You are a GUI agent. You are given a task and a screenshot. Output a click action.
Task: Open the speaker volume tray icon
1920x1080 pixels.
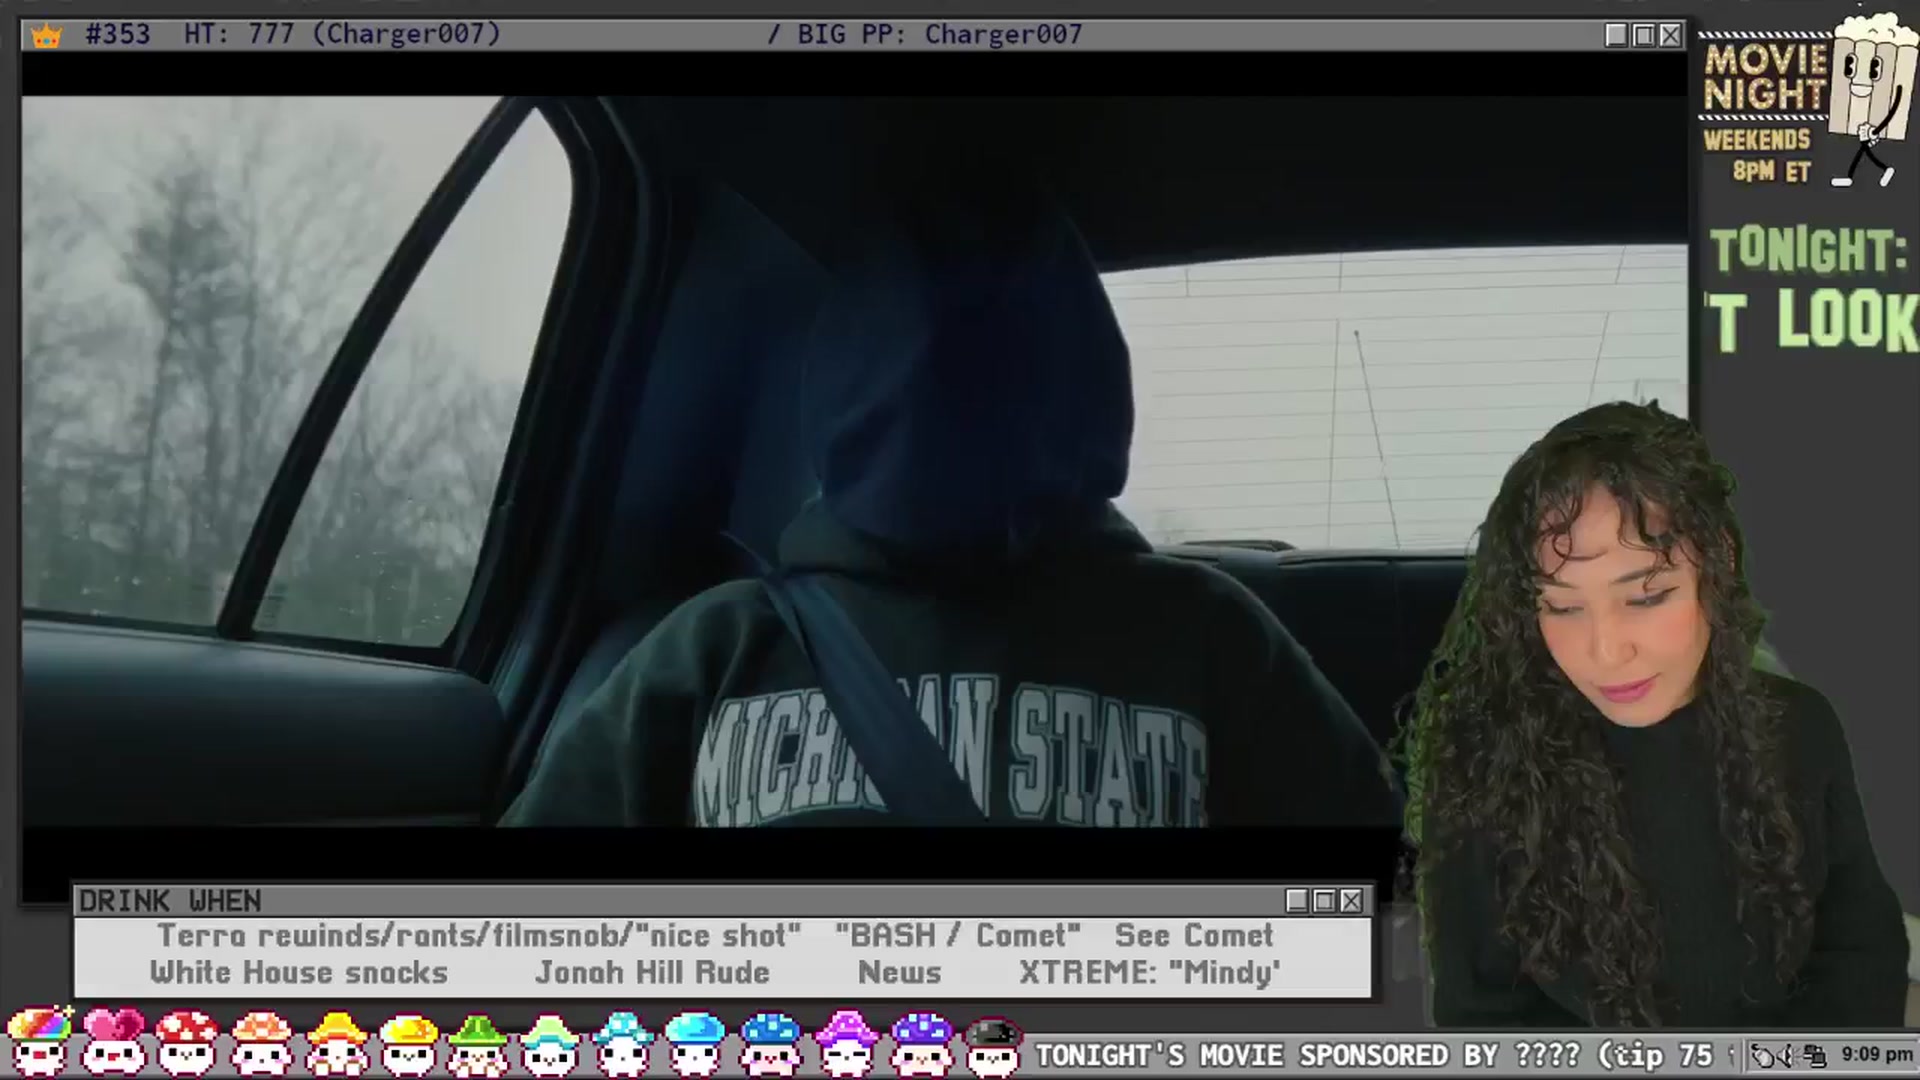[1789, 1055]
